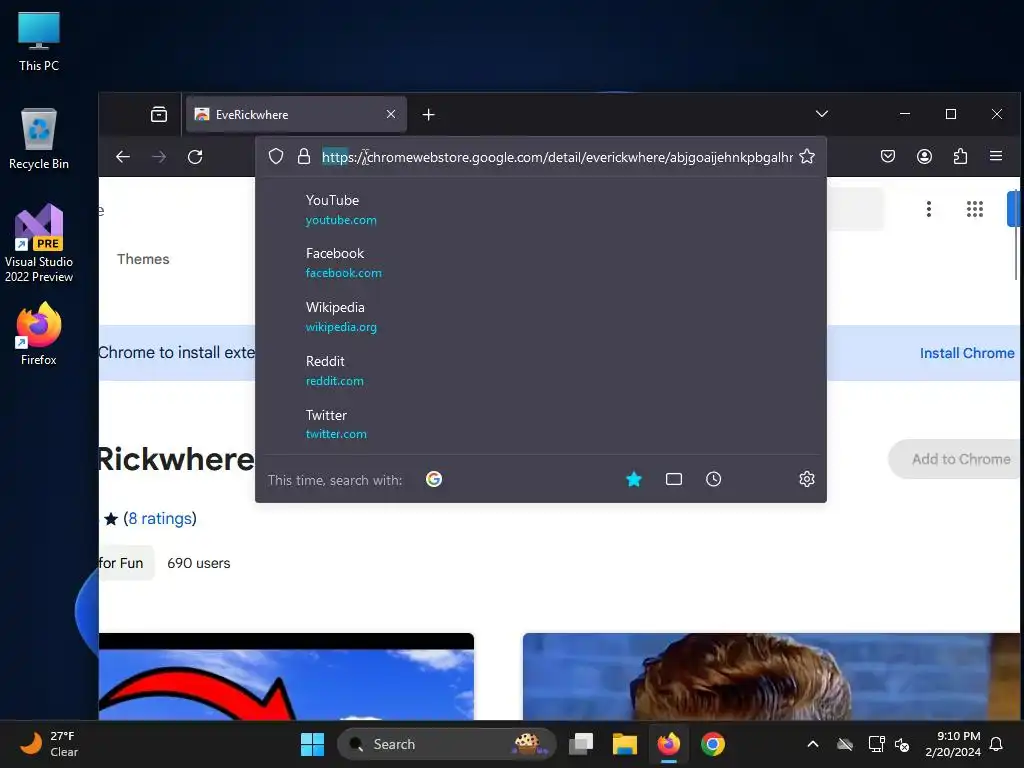The height and width of the screenshot is (768, 1024).
Task: Switch to Firefox on taskbar
Action: (x=669, y=744)
